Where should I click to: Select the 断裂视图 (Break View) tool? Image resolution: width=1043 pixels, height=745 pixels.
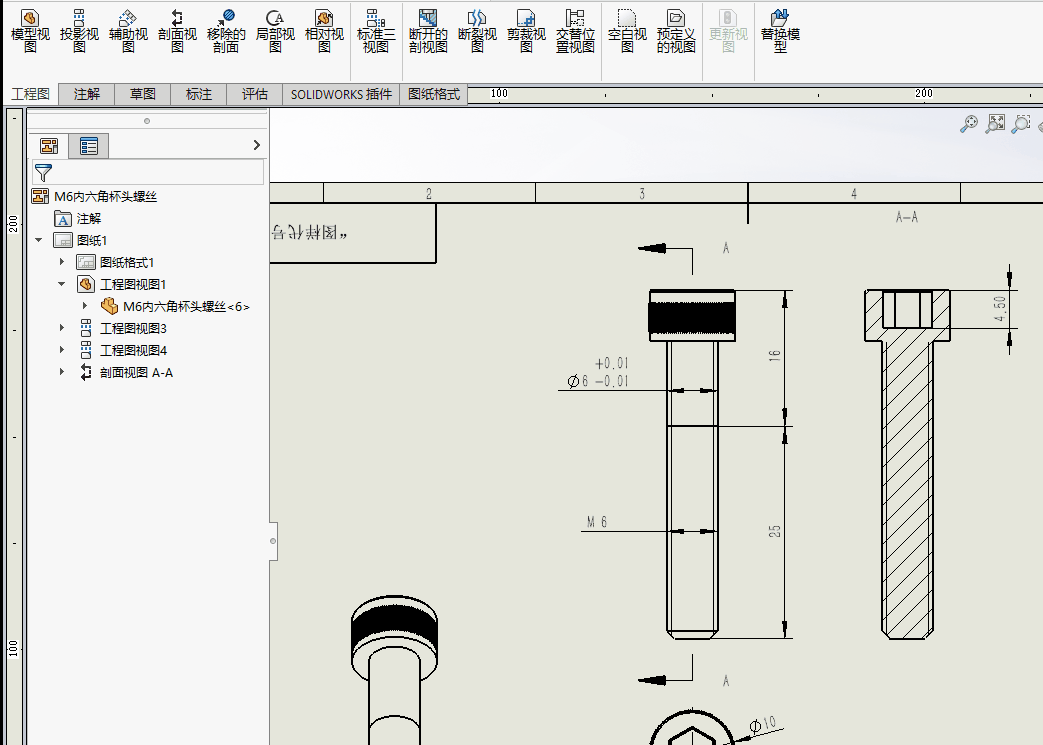tap(477, 31)
